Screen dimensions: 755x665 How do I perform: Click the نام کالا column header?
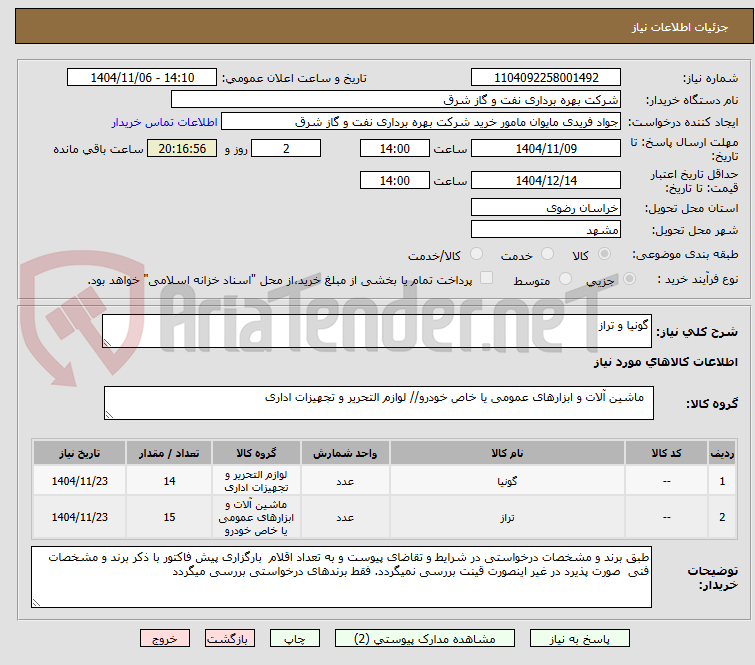coord(507,453)
